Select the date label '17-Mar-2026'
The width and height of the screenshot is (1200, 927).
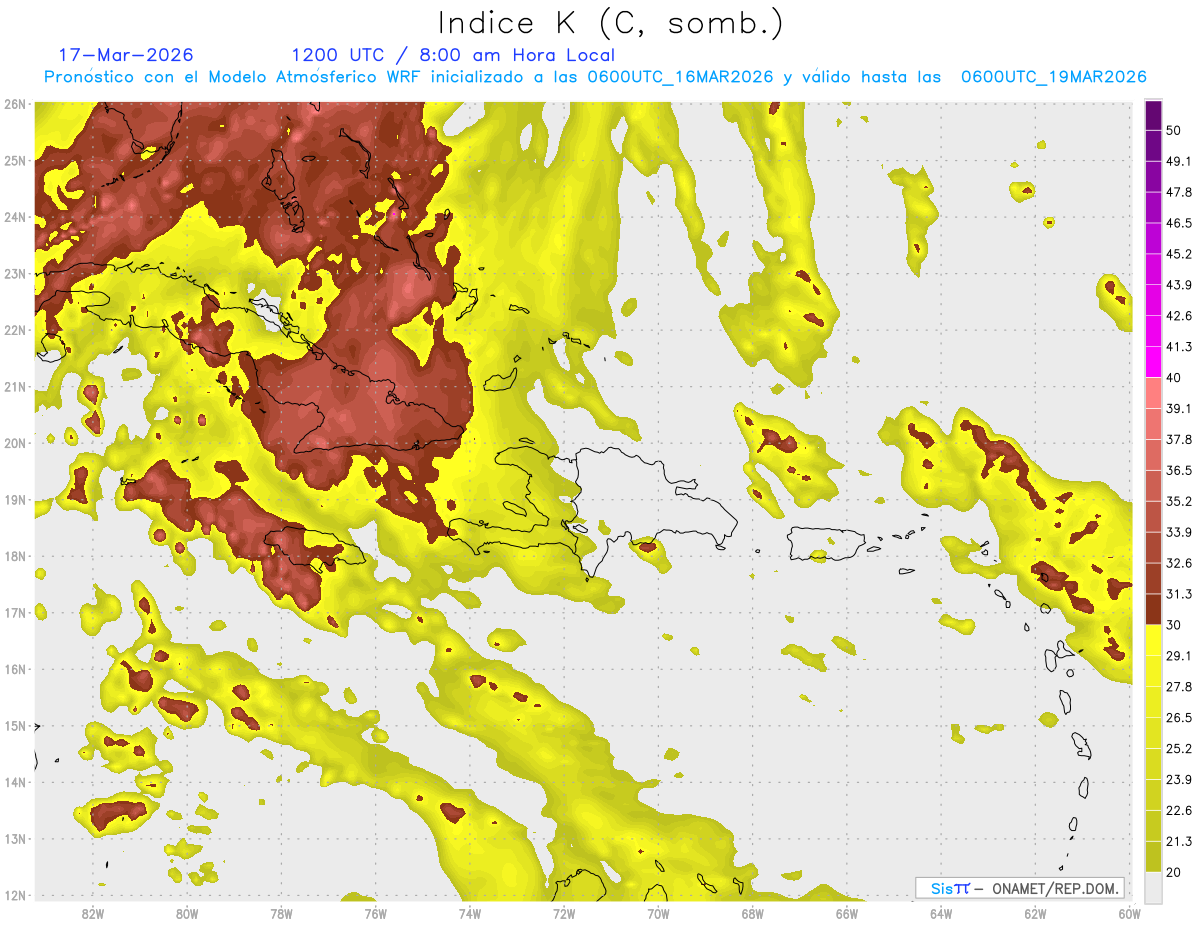pyautogui.click(x=126, y=55)
